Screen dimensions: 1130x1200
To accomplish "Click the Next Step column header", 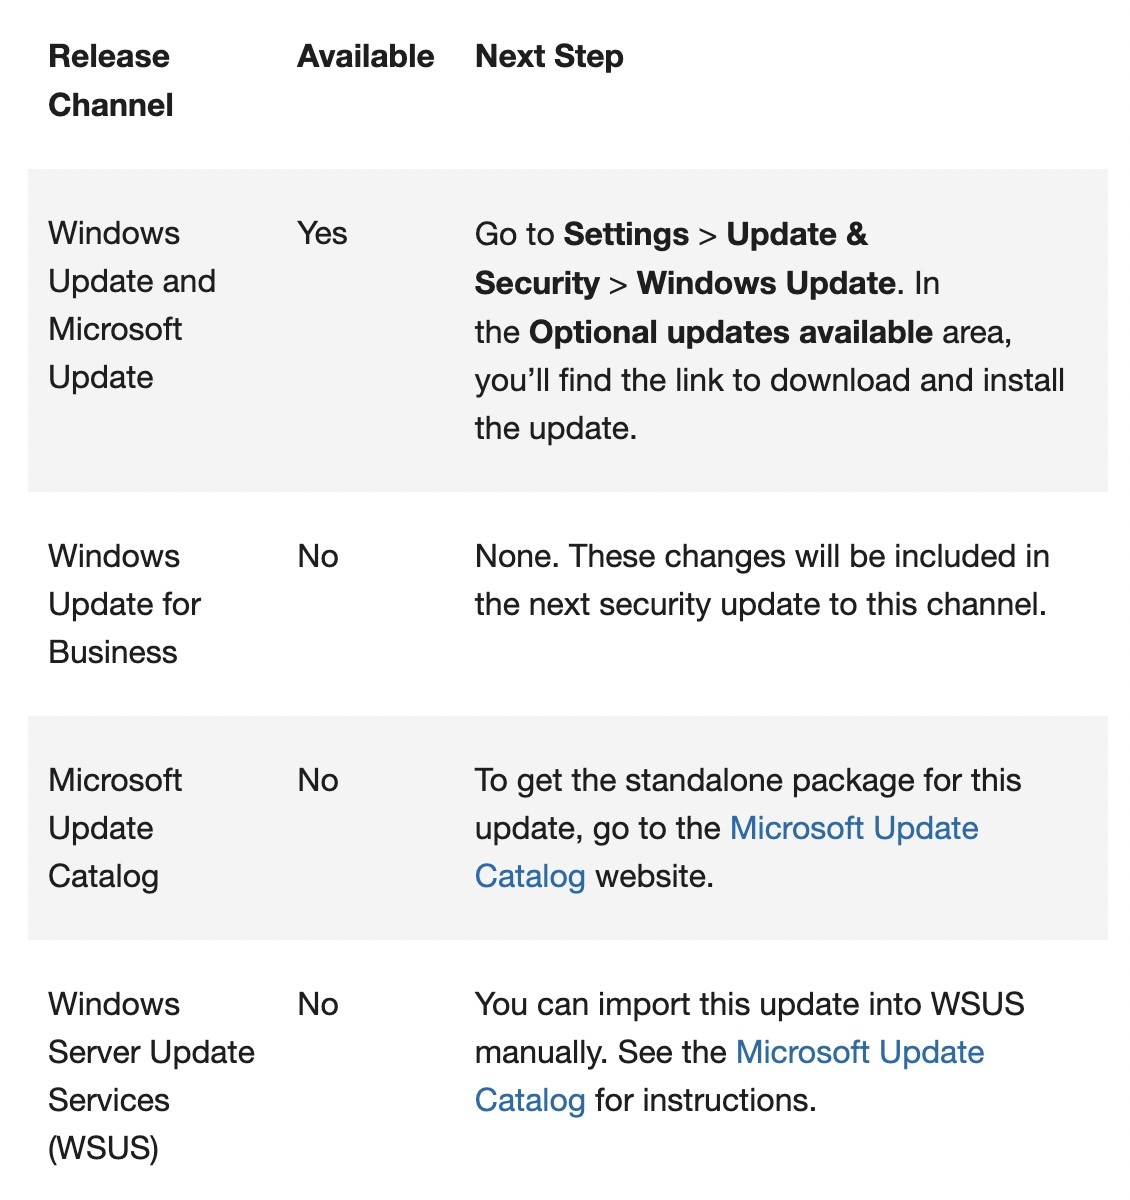I will point(549,56).
